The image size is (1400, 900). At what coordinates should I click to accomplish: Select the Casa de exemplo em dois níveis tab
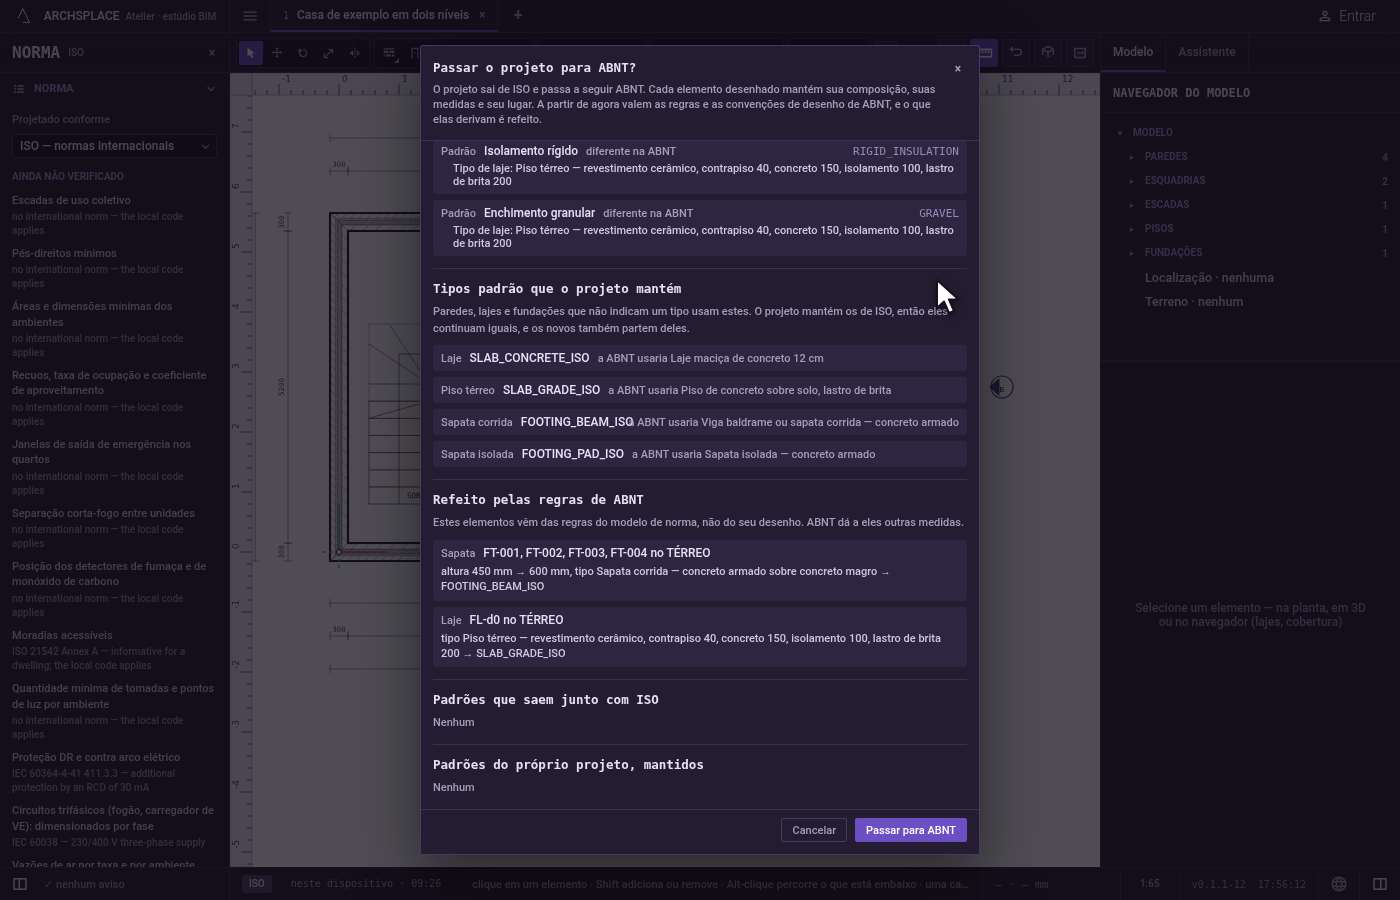tap(383, 15)
